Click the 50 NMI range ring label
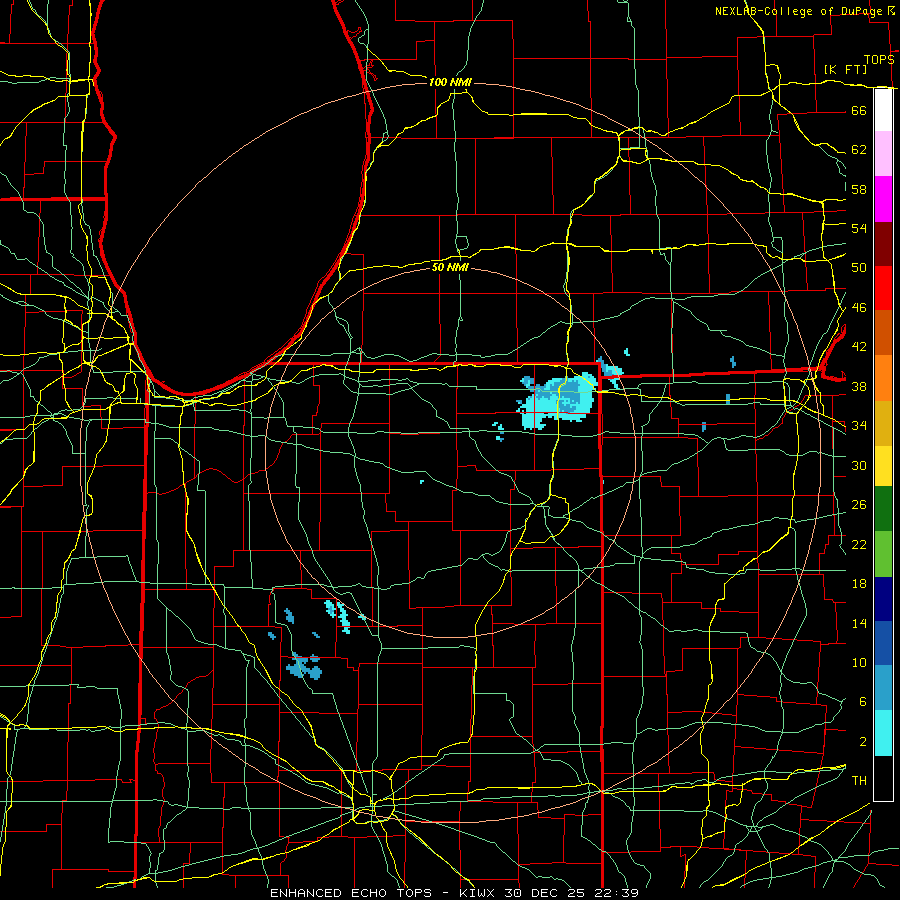The image size is (900, 900). click(450, 267)
